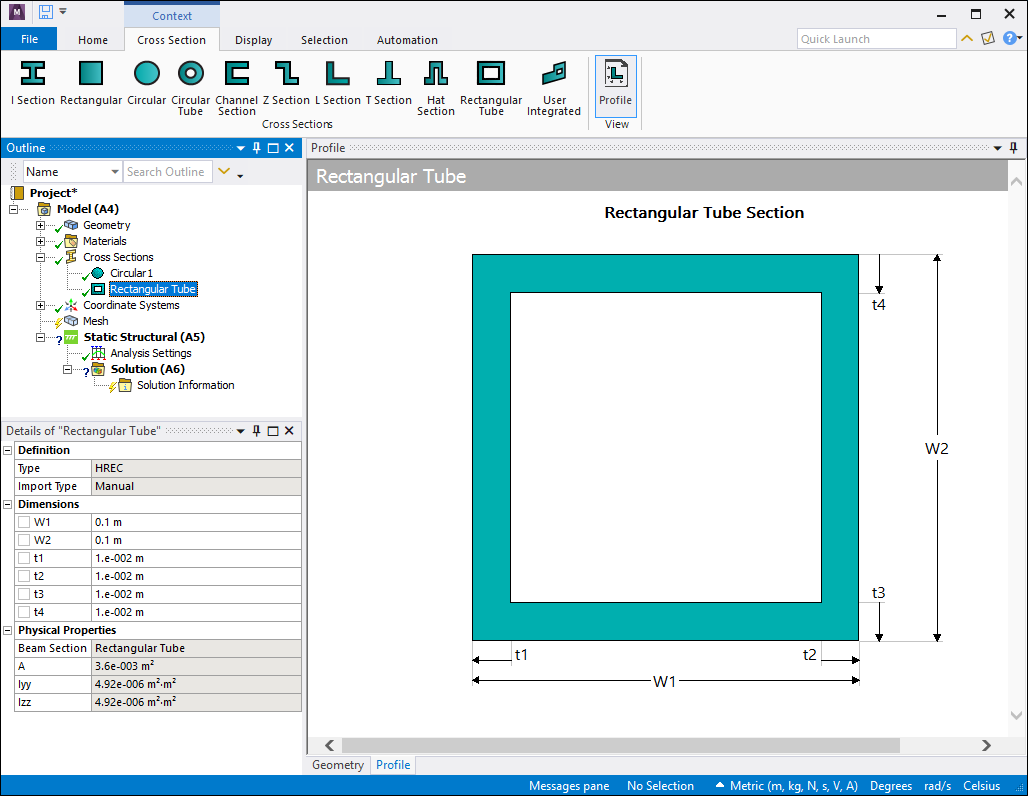
Task: Switch to the Geometry view tab
Action: [x=338, y=765]
